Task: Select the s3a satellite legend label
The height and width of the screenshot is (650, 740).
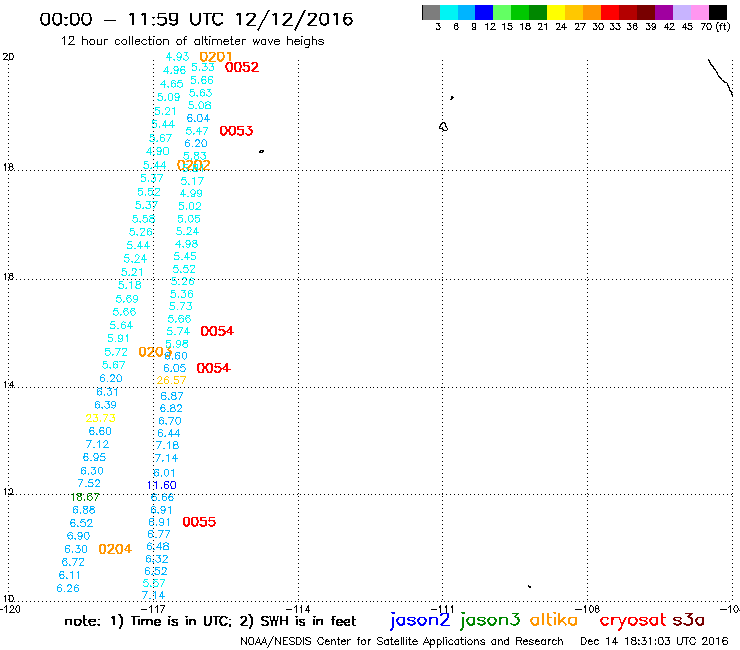Action: pos(689,620)
